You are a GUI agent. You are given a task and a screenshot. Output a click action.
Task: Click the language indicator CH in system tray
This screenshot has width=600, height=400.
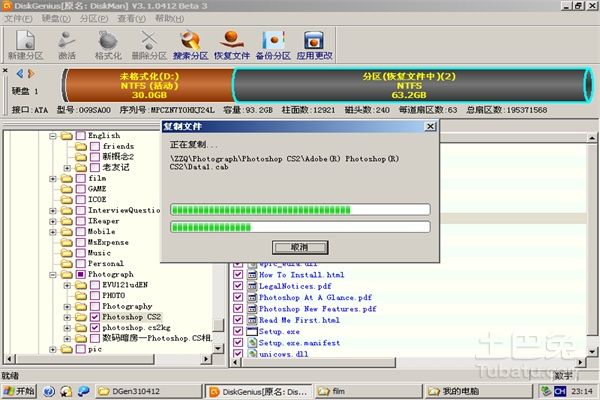pyautogui.click(x=560, y=391)
